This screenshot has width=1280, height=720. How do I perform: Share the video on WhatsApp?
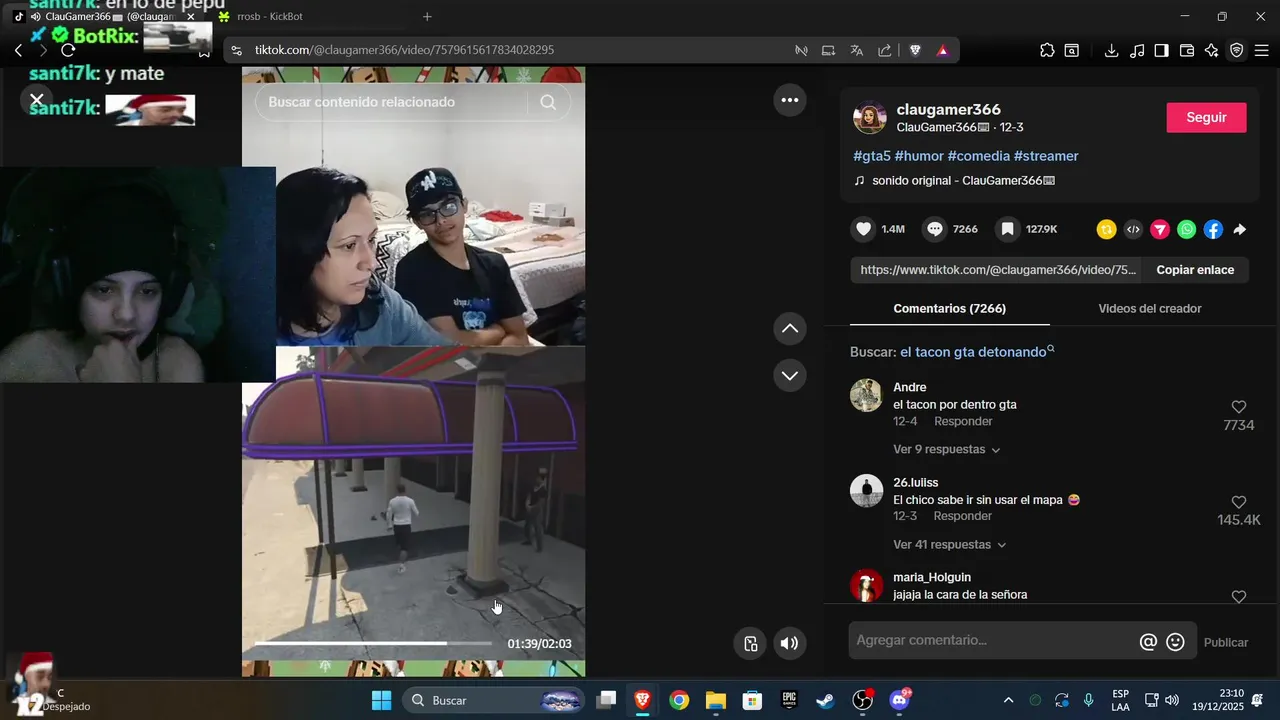coord(1186,229)
